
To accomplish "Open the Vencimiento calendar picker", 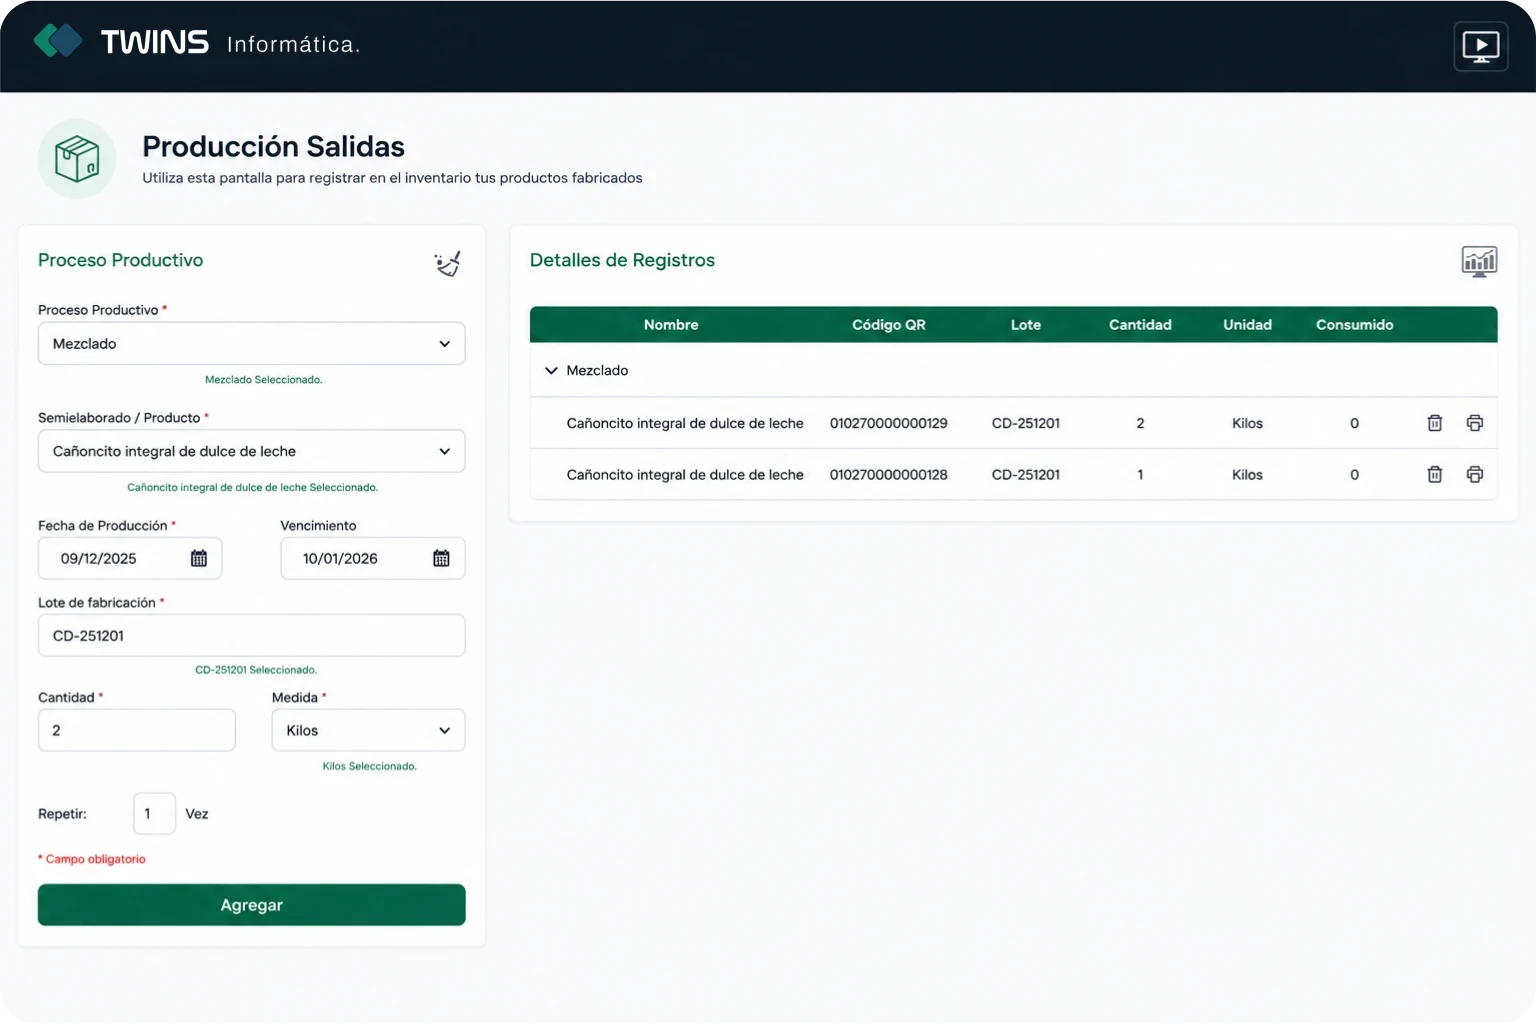I will click(x=441, y=558).
